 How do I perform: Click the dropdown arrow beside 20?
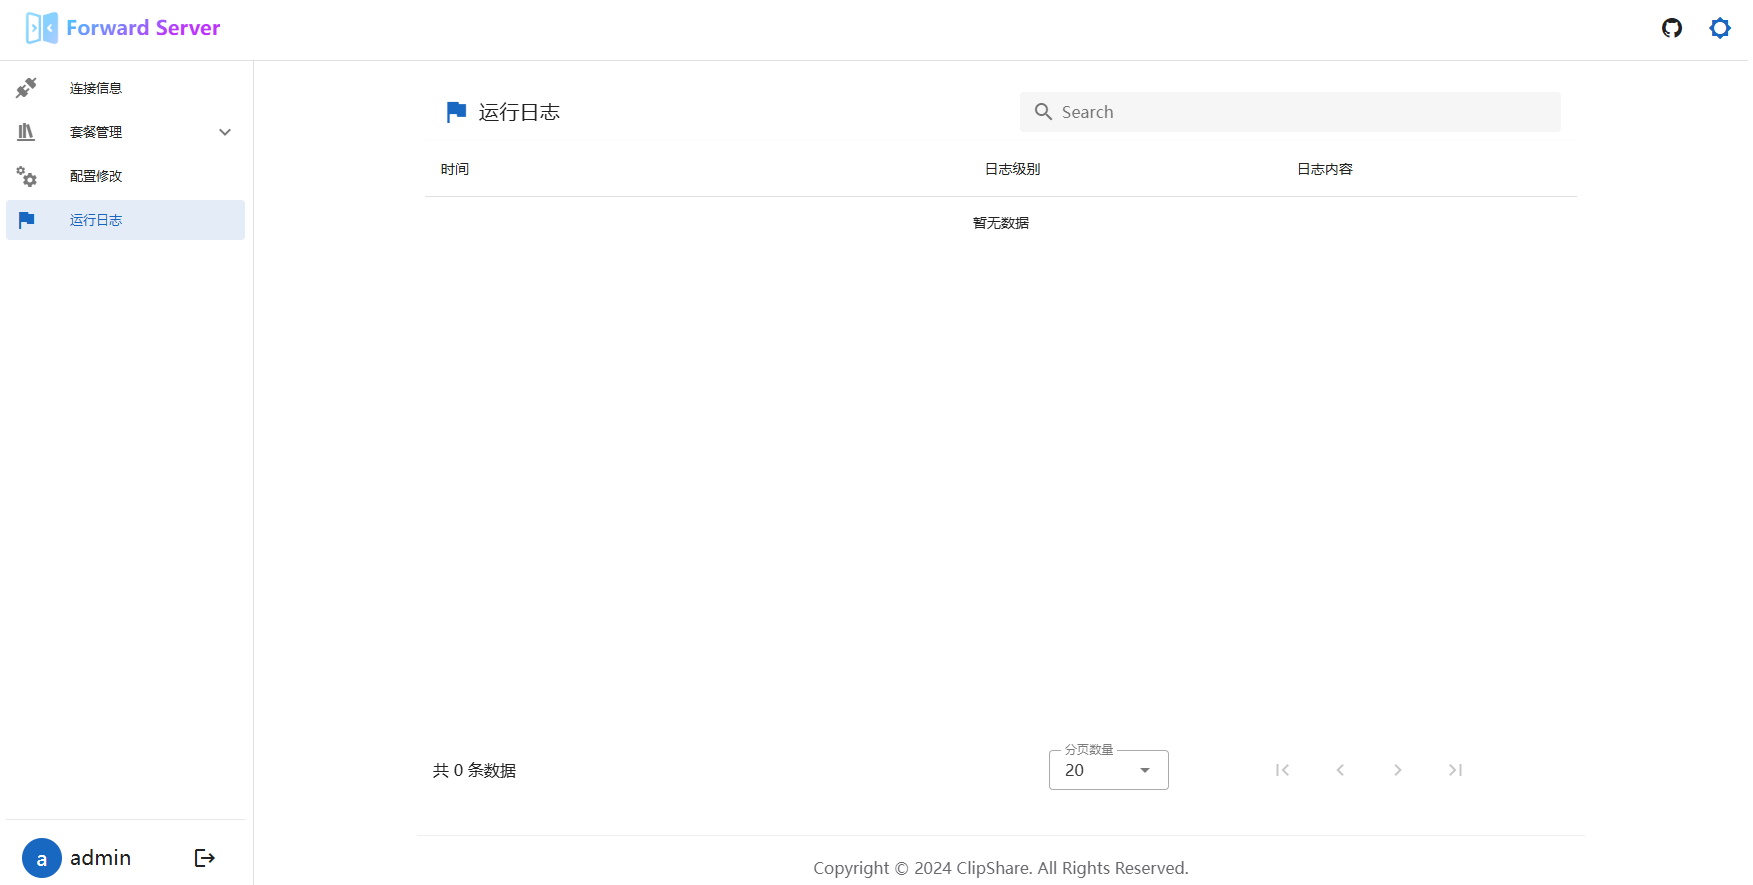1145,770
